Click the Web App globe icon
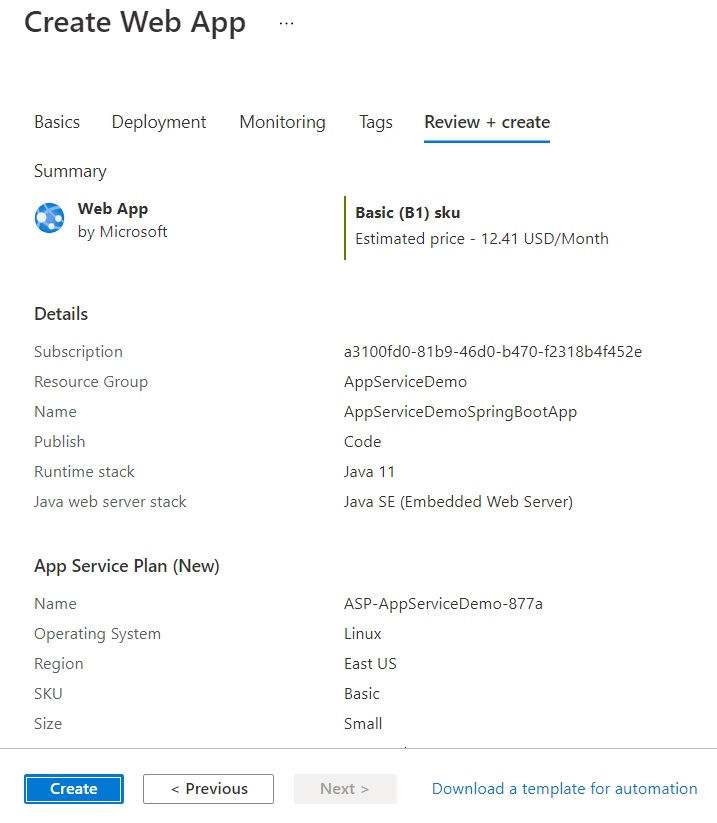Viewport: 717px width, 823px height. (x=49, y=218)
